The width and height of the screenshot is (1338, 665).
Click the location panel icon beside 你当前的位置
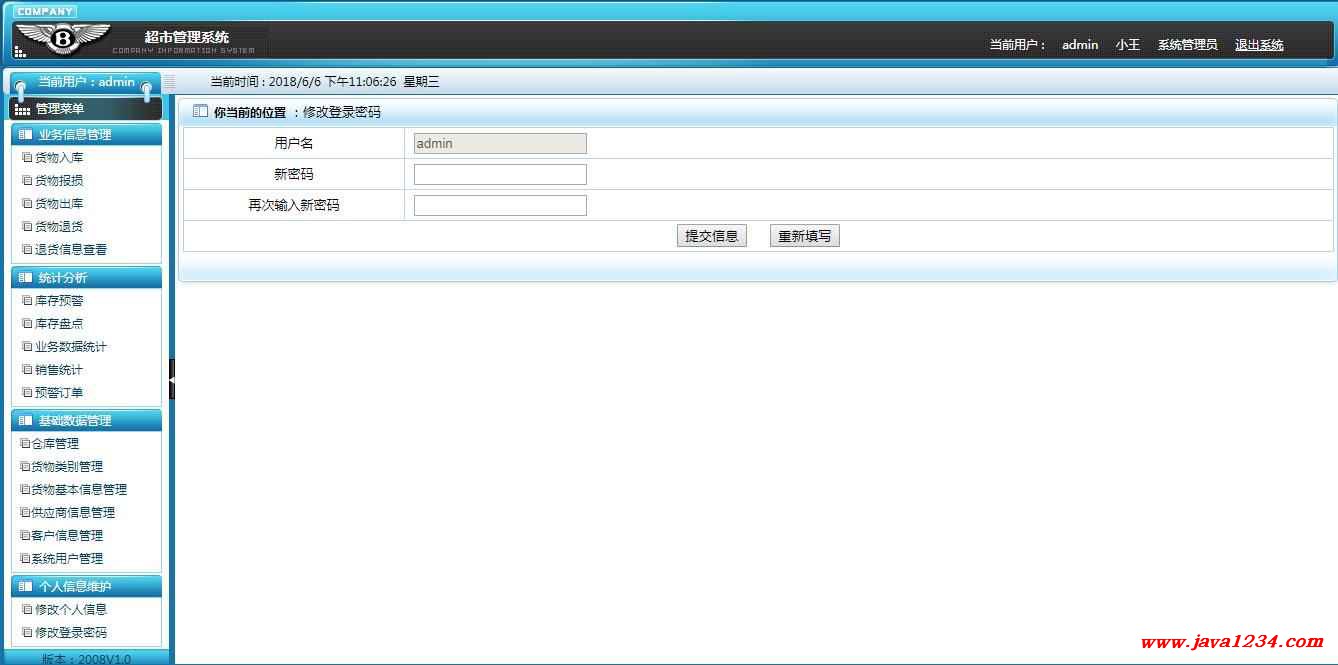pyautogui.click(x=200, y=112)
